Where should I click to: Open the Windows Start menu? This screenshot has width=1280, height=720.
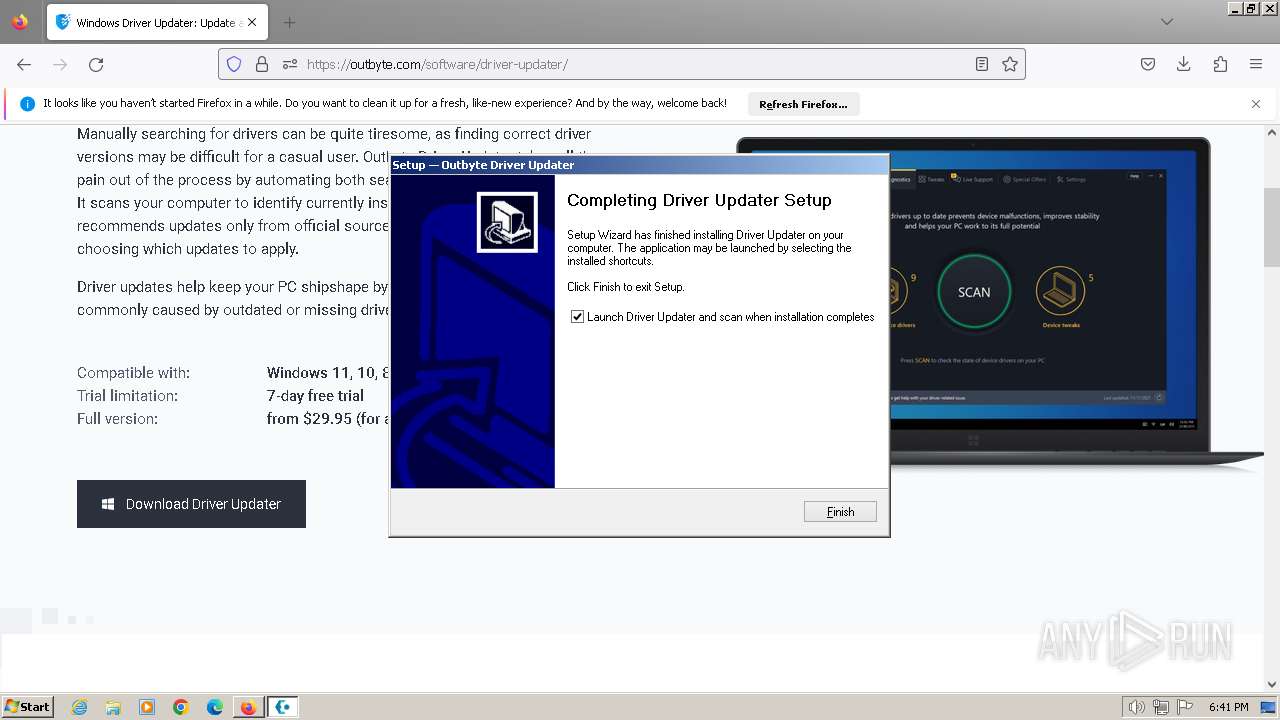click(x=28, y=706)
